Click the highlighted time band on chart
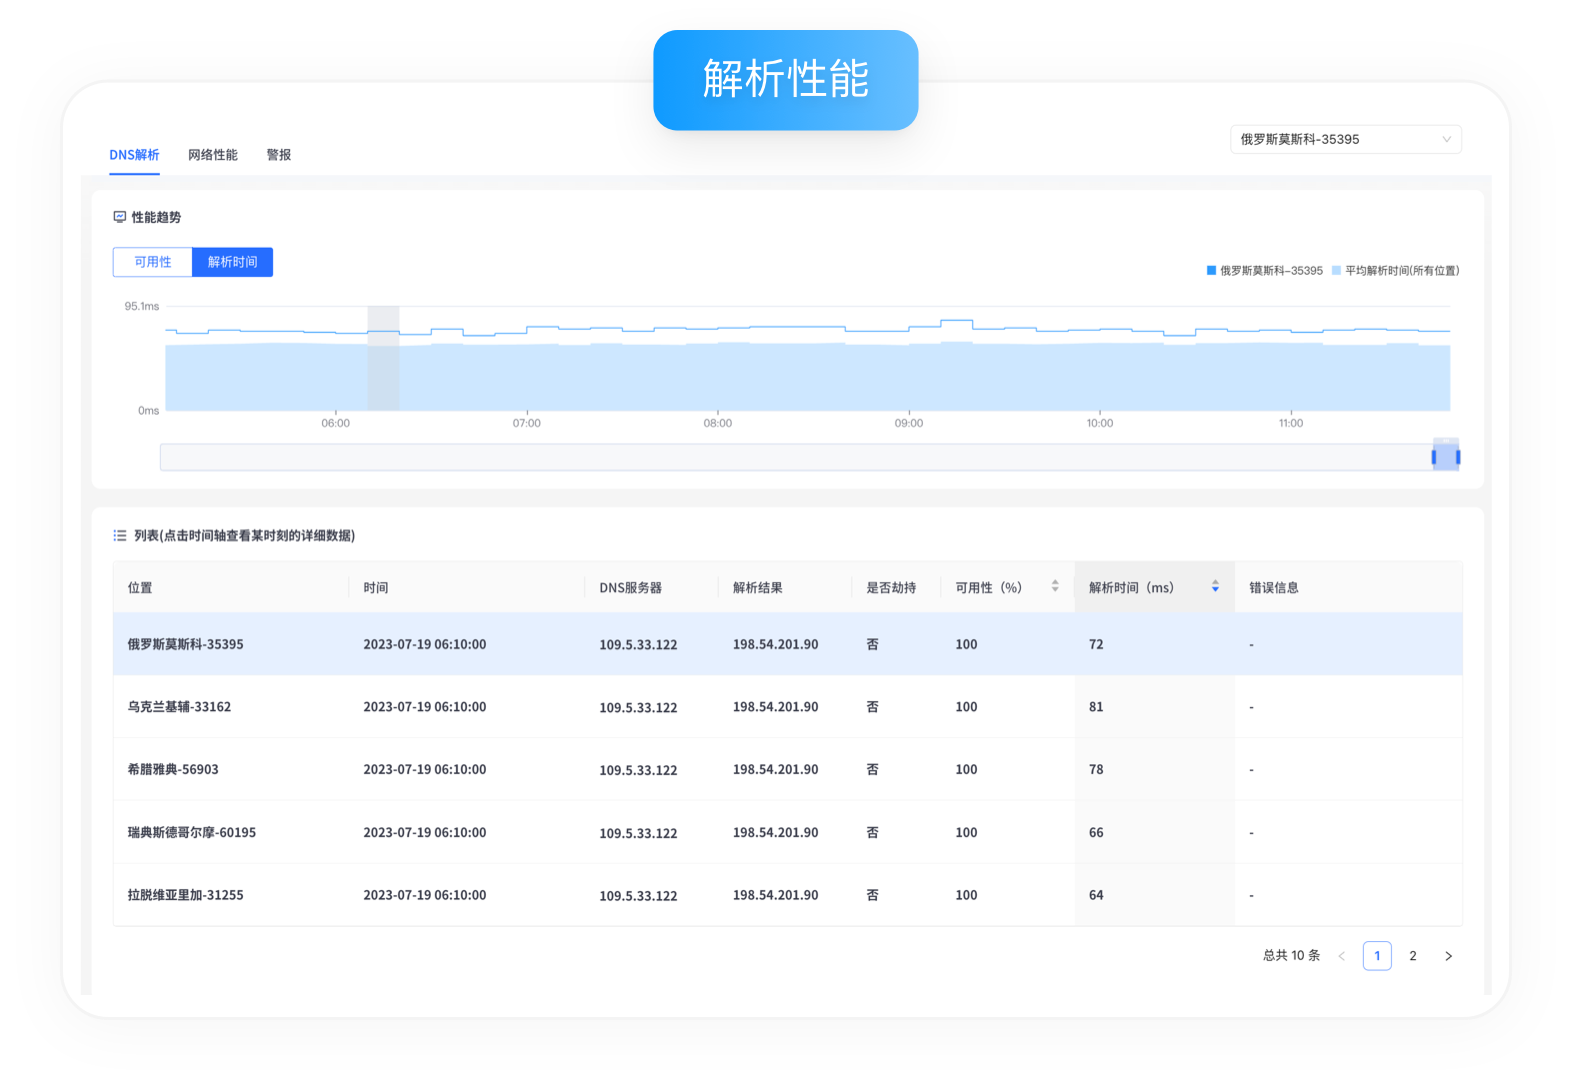The image size is (1572, 1086). coord(383,358)
